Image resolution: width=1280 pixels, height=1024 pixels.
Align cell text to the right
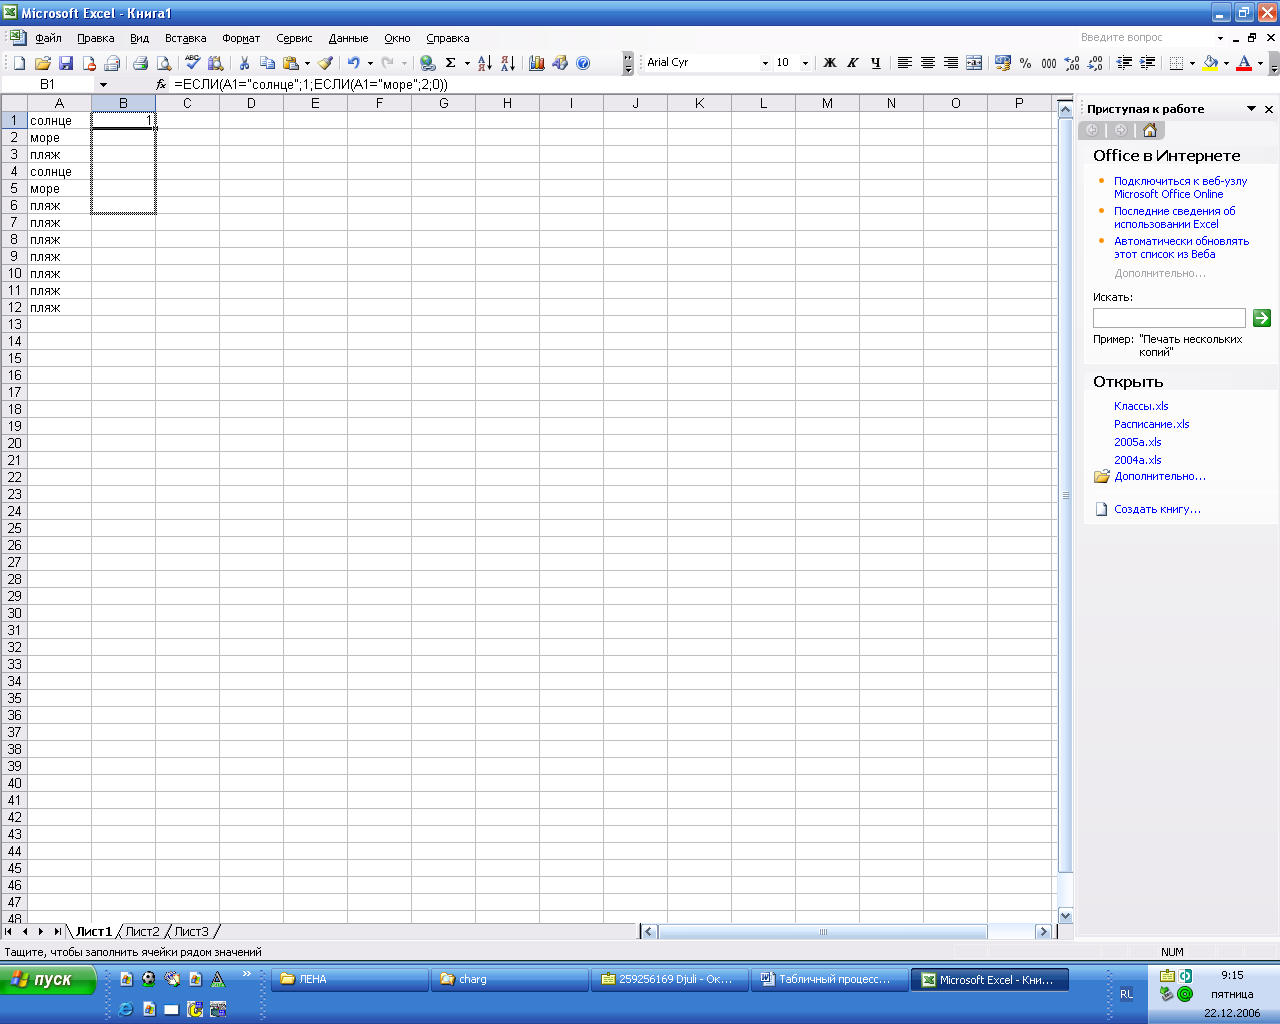951,63
